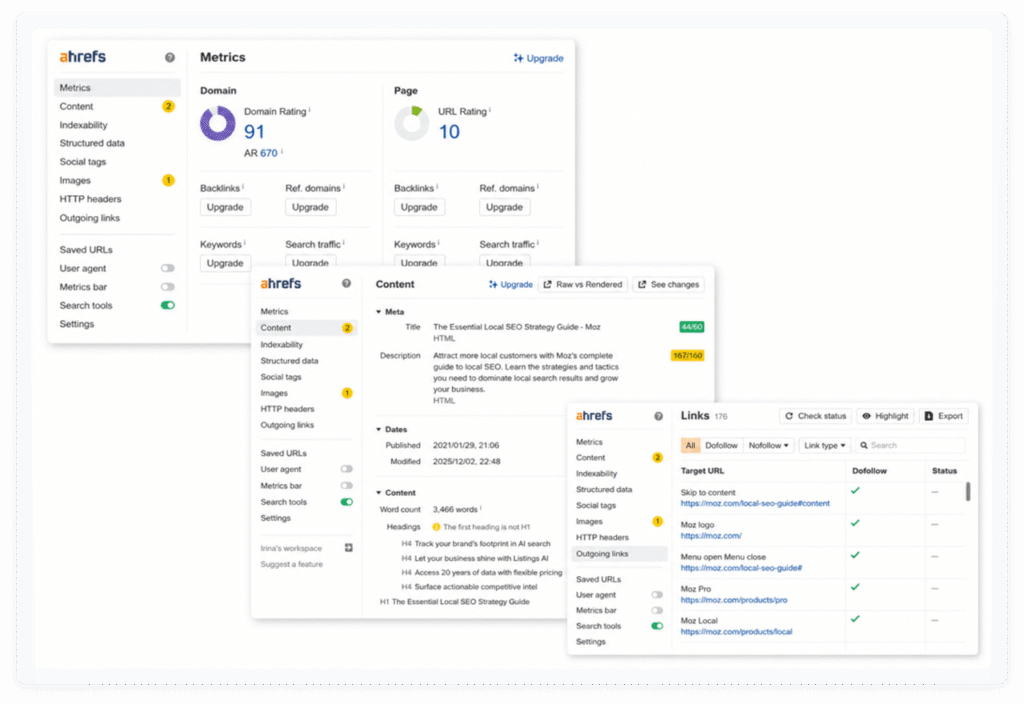Collapse the Content section with word count

pos(379,493)
